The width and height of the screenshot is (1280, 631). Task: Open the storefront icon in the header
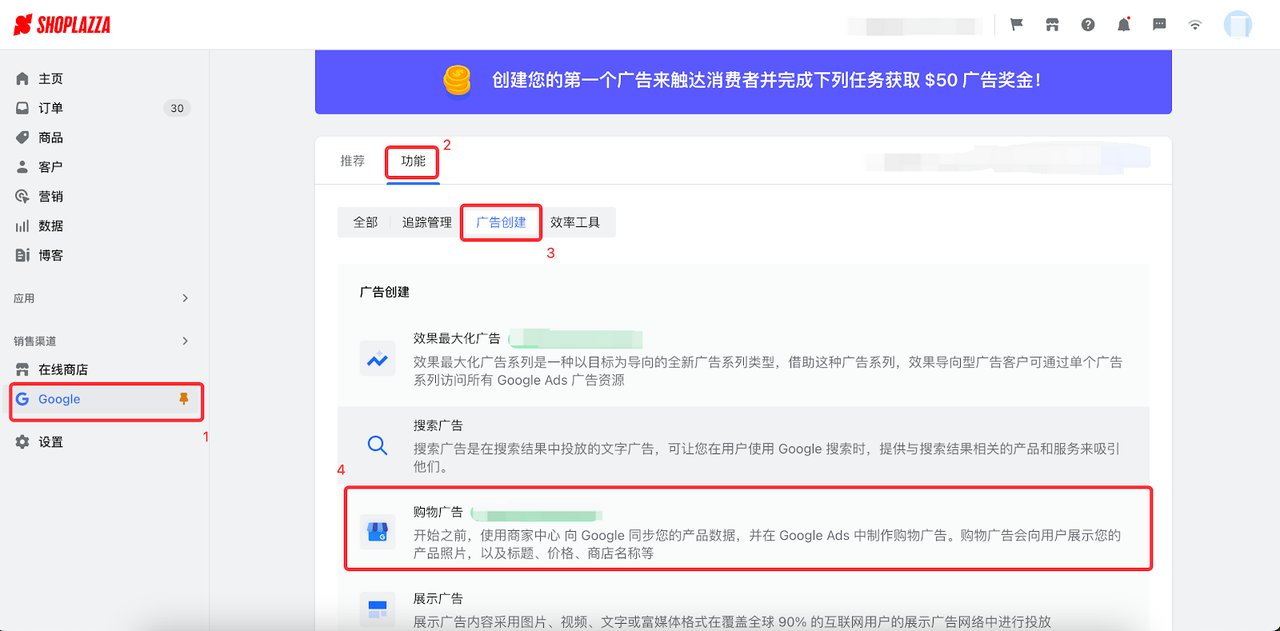click(1052, 23)
